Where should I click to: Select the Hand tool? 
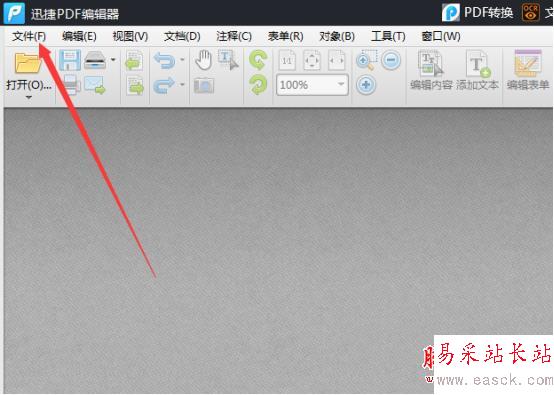[x=204, y=60]
